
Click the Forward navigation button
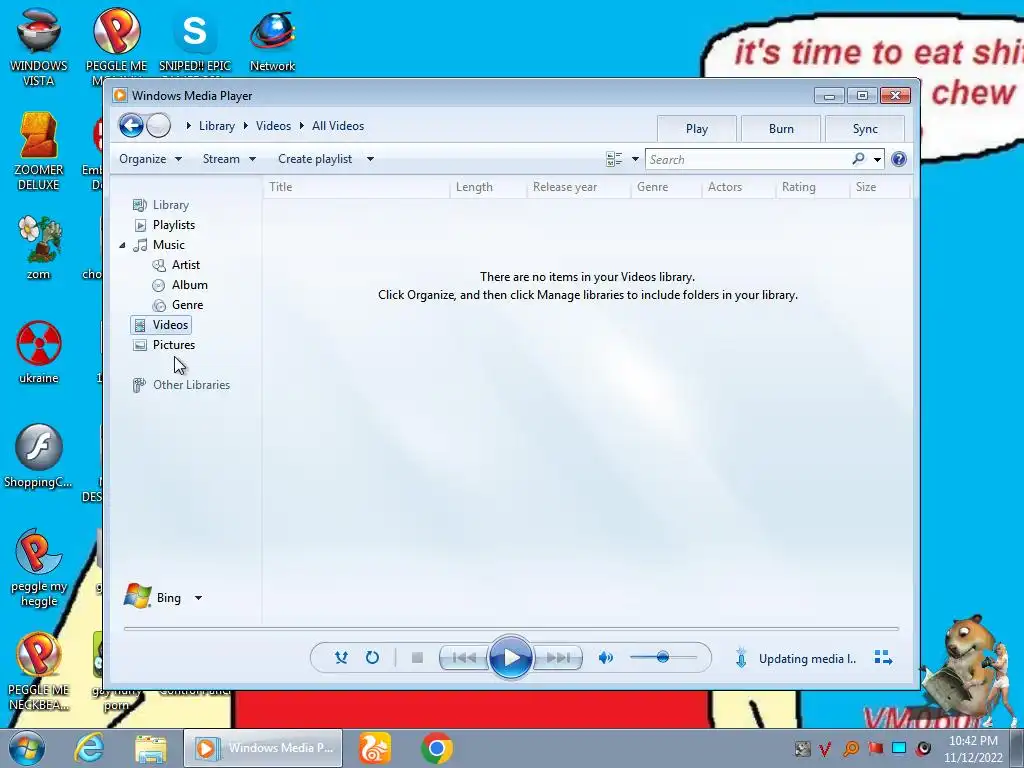[158, 125]
